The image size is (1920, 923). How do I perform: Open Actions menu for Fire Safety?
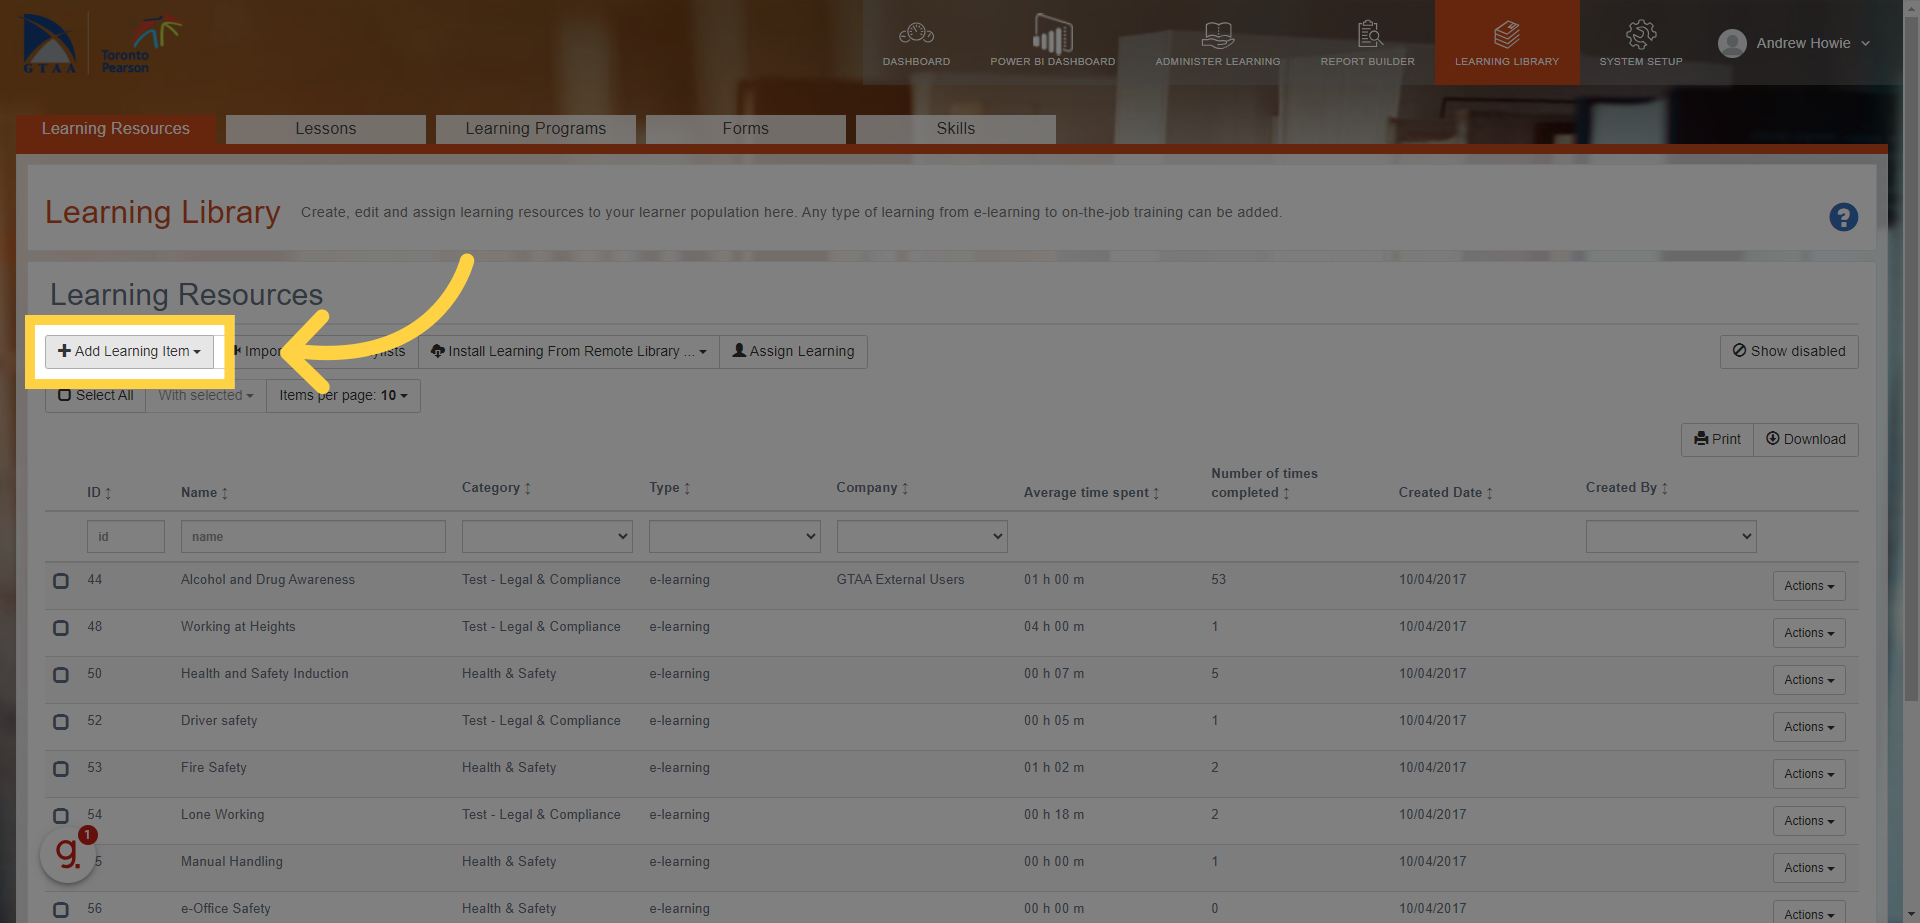click(x=1809, y=774)
